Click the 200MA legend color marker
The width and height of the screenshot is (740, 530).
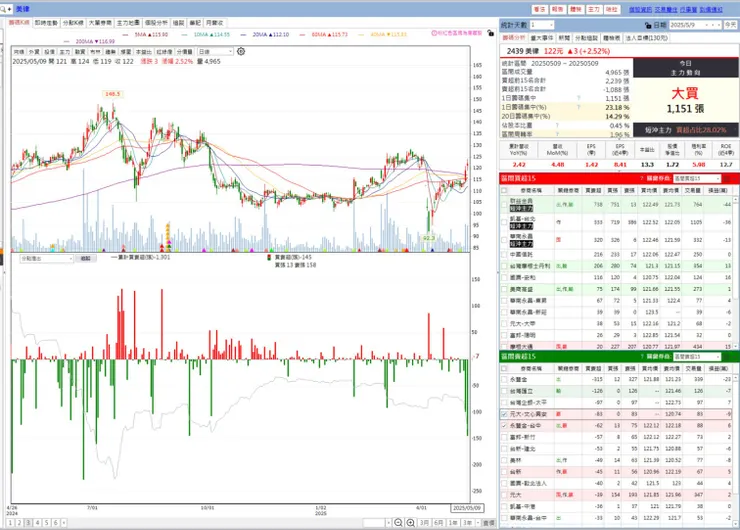pyautogui.click(x=66, y=42)
